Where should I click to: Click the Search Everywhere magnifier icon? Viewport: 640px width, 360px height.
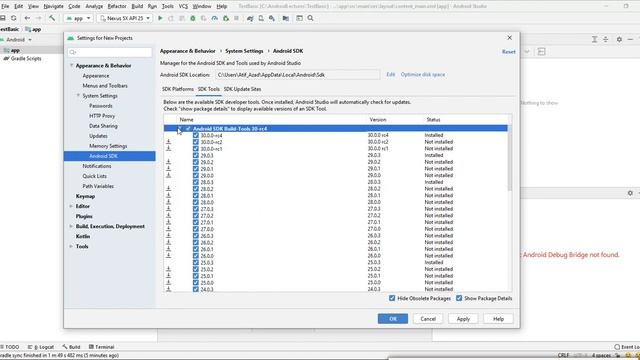pyautogui.click(x=311, y=18)
